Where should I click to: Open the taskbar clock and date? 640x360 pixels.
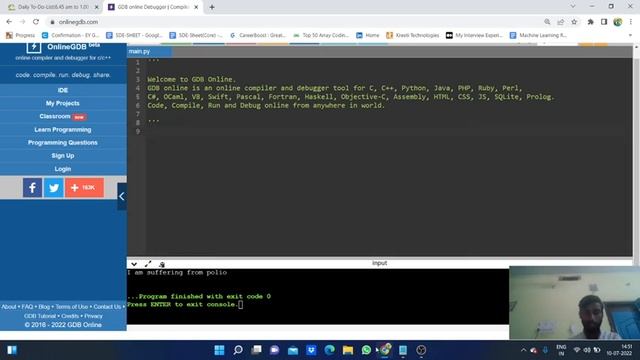point(619,350)
